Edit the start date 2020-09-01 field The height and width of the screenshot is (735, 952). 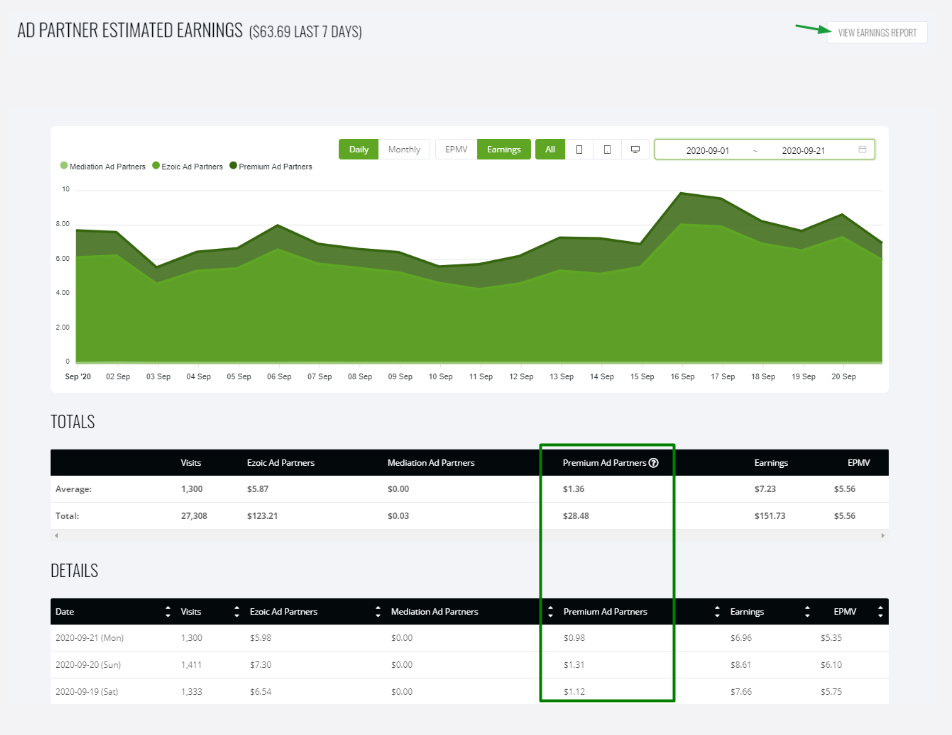(707, 150)
